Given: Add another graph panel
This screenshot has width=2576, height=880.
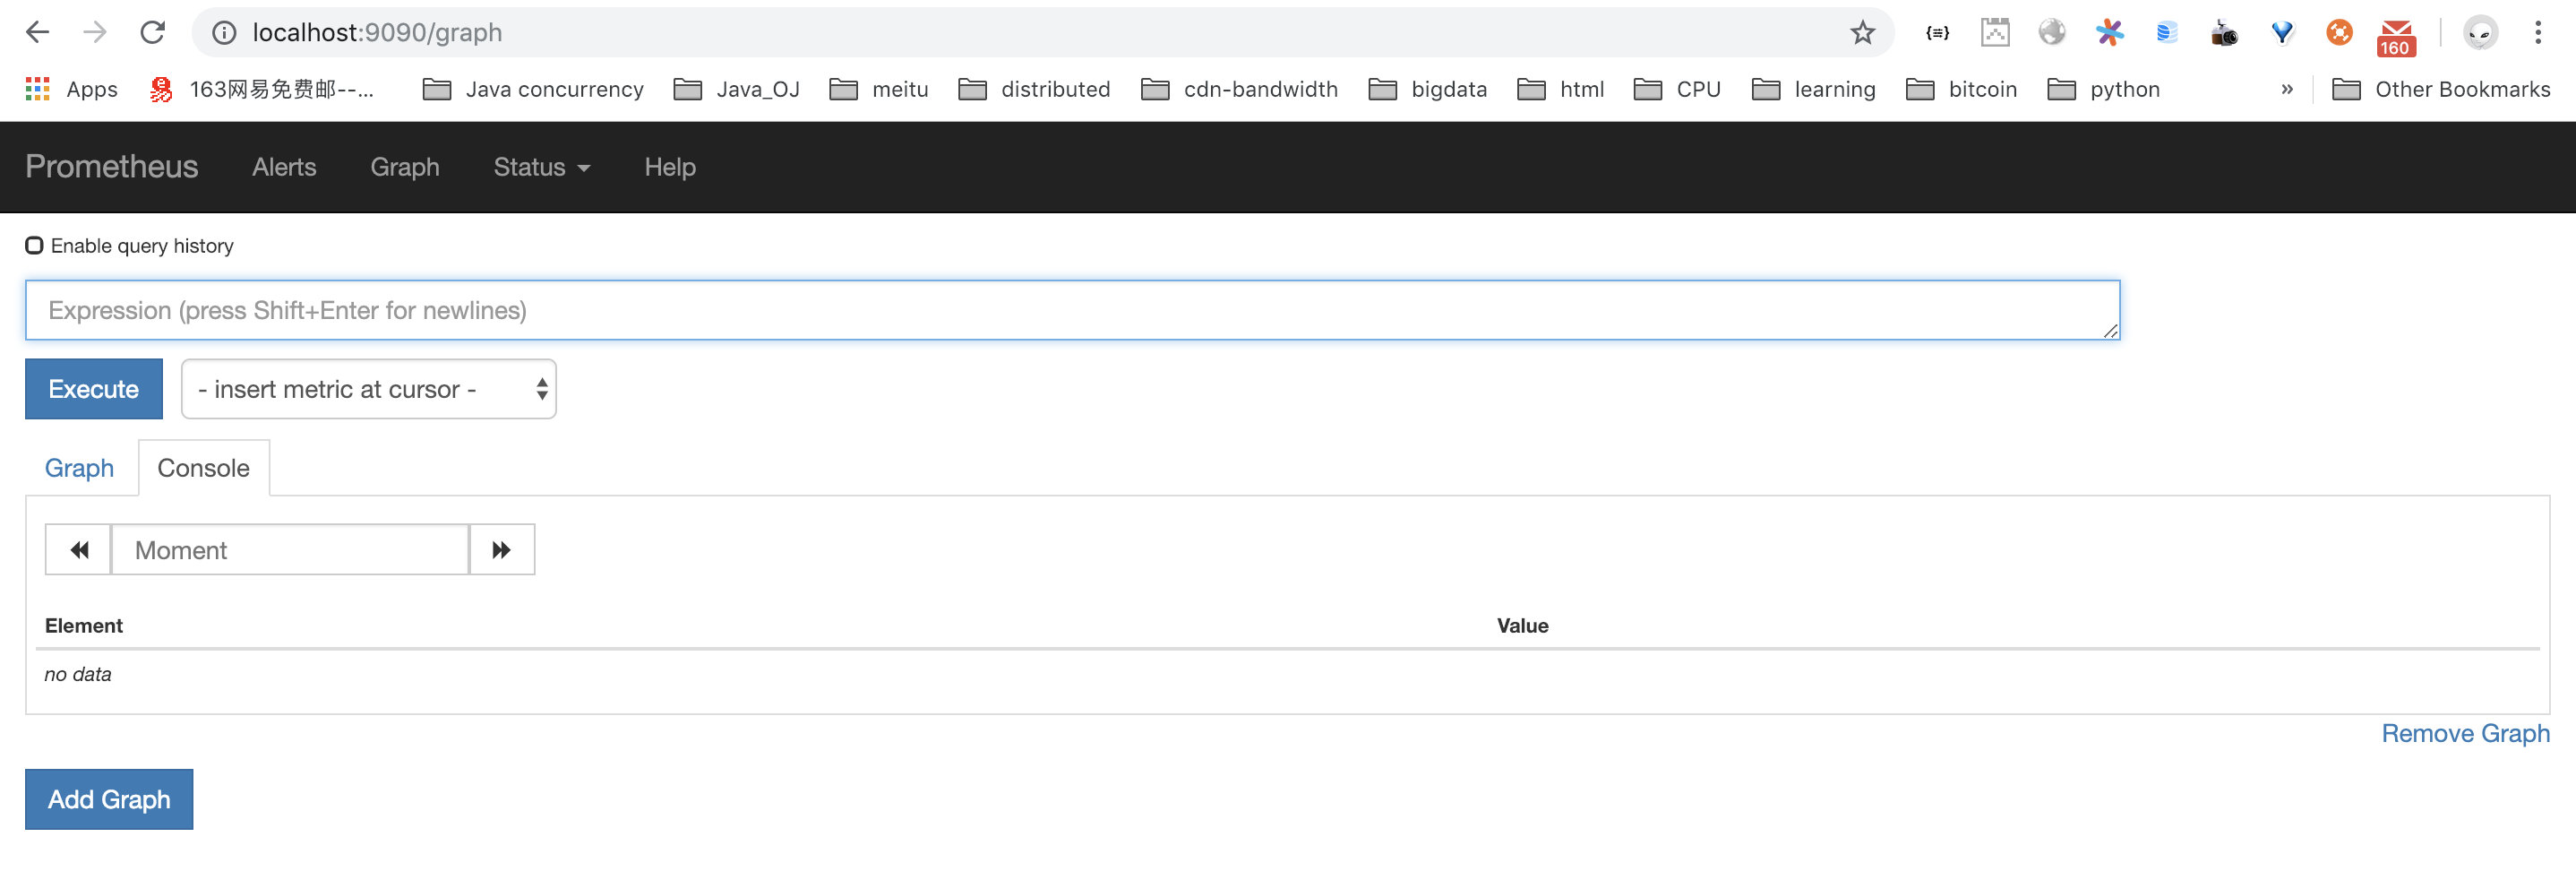Looking at the screenshot, I should [109, 799].
